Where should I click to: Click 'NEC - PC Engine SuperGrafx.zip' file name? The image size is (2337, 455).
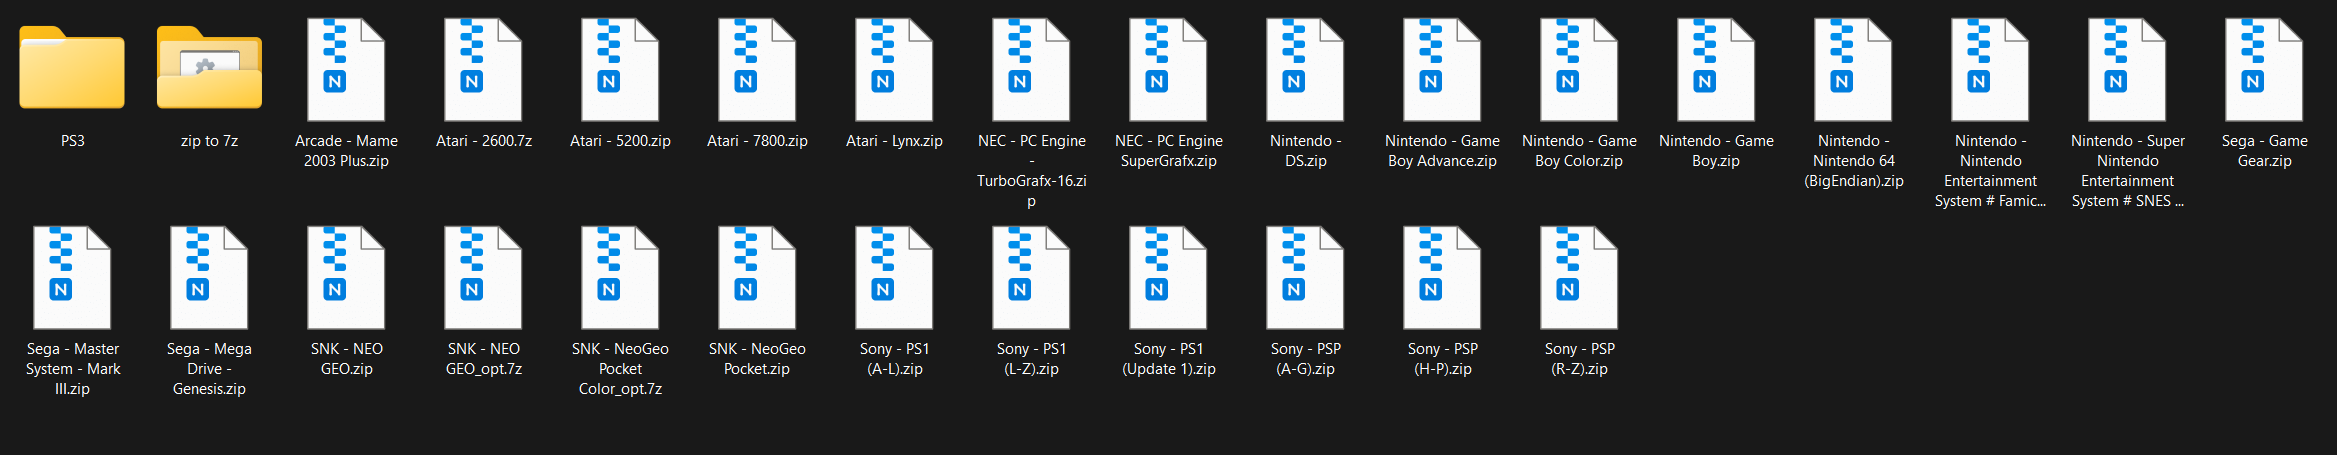click(x=1168, y=151)
